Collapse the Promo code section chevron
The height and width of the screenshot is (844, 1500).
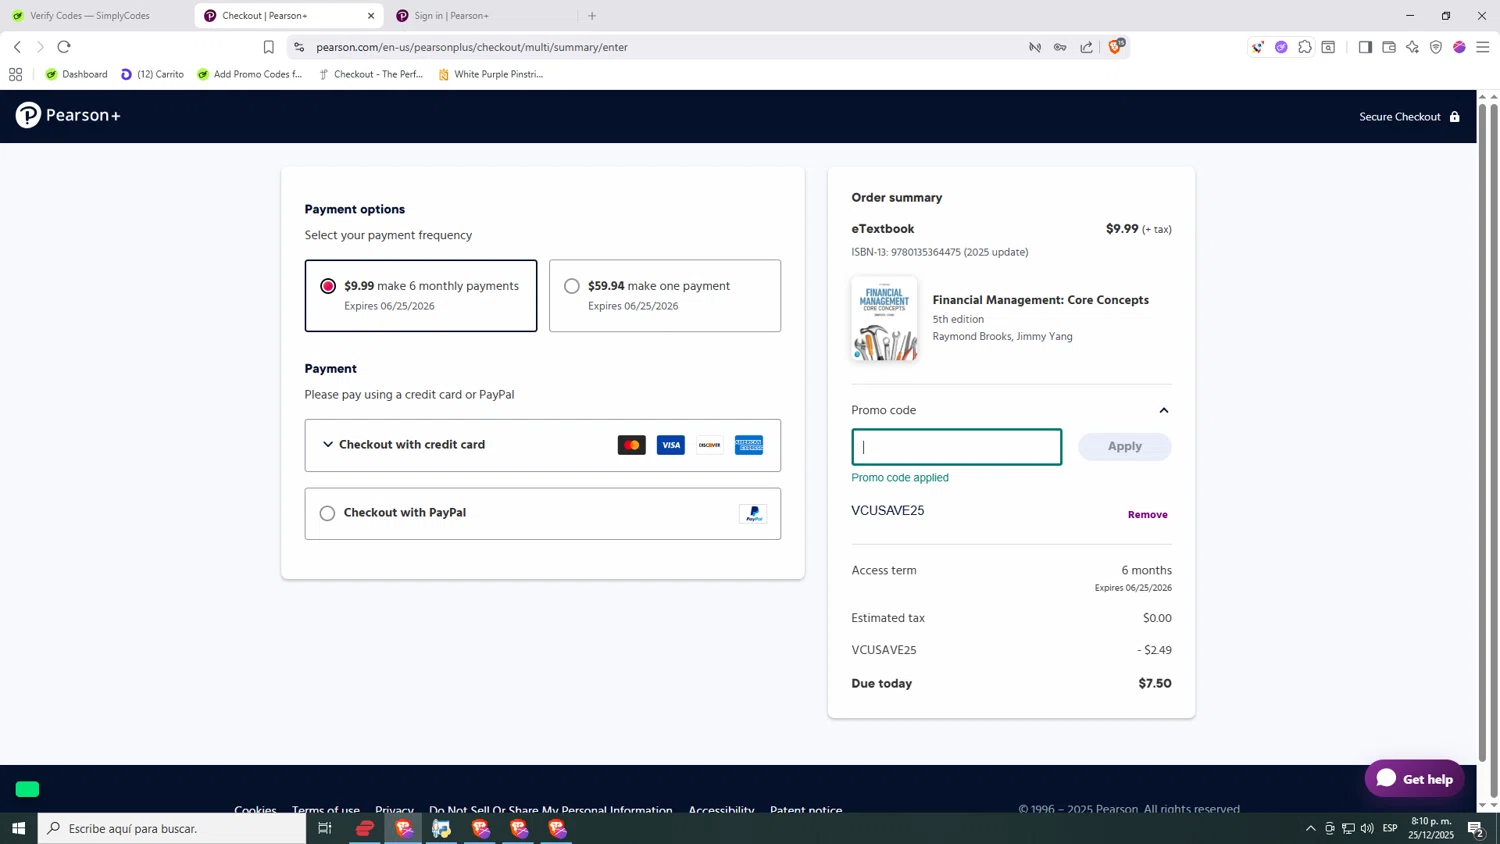tap(1163, 410)
